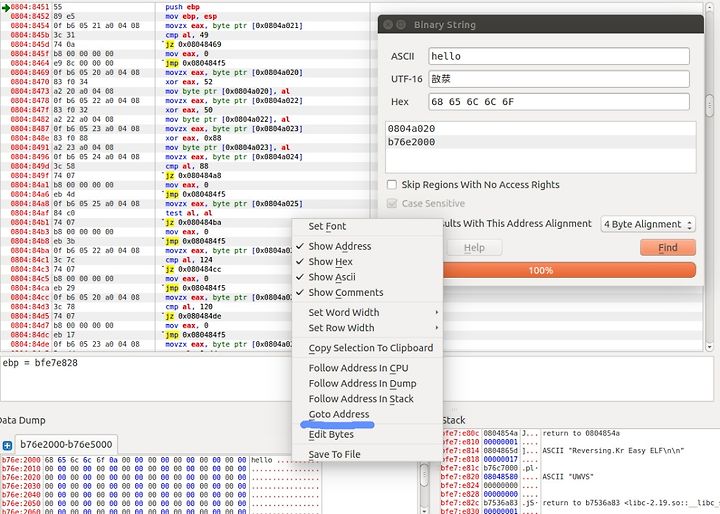Select the 'test al, al' instruction

click(189, 213)
